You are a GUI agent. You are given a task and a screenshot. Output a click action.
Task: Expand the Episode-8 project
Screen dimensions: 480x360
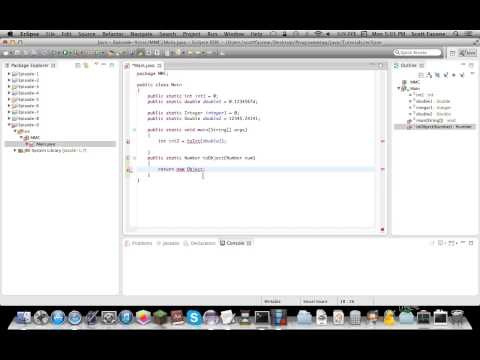click(x=9, y=118)
